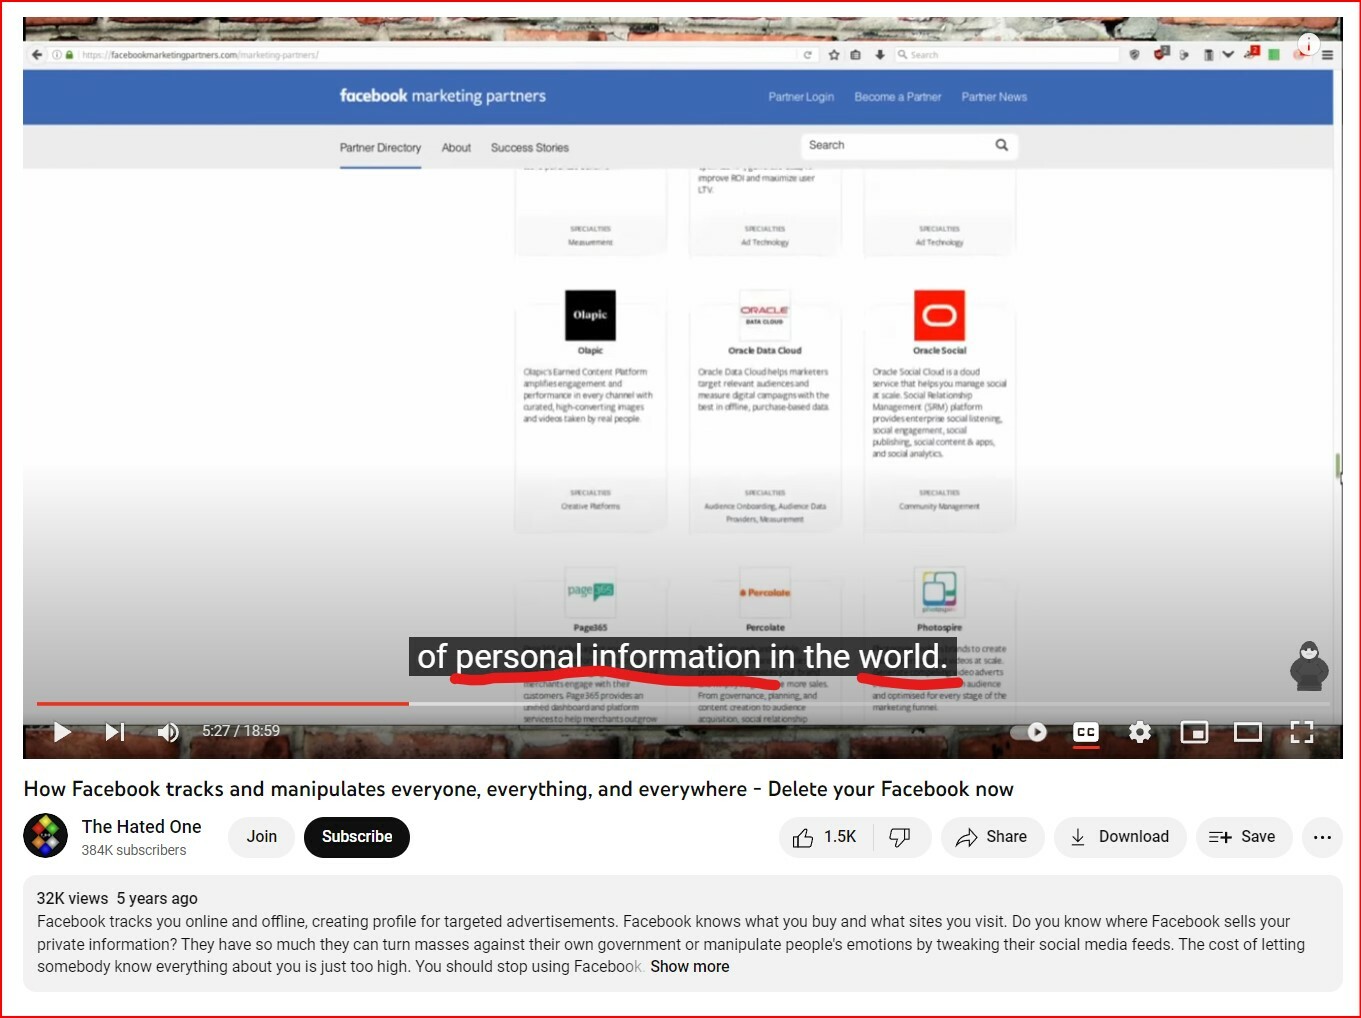This screenshot has width=1361, height=1018.
Task: Download the video
Action: [x=1120, y=837]
